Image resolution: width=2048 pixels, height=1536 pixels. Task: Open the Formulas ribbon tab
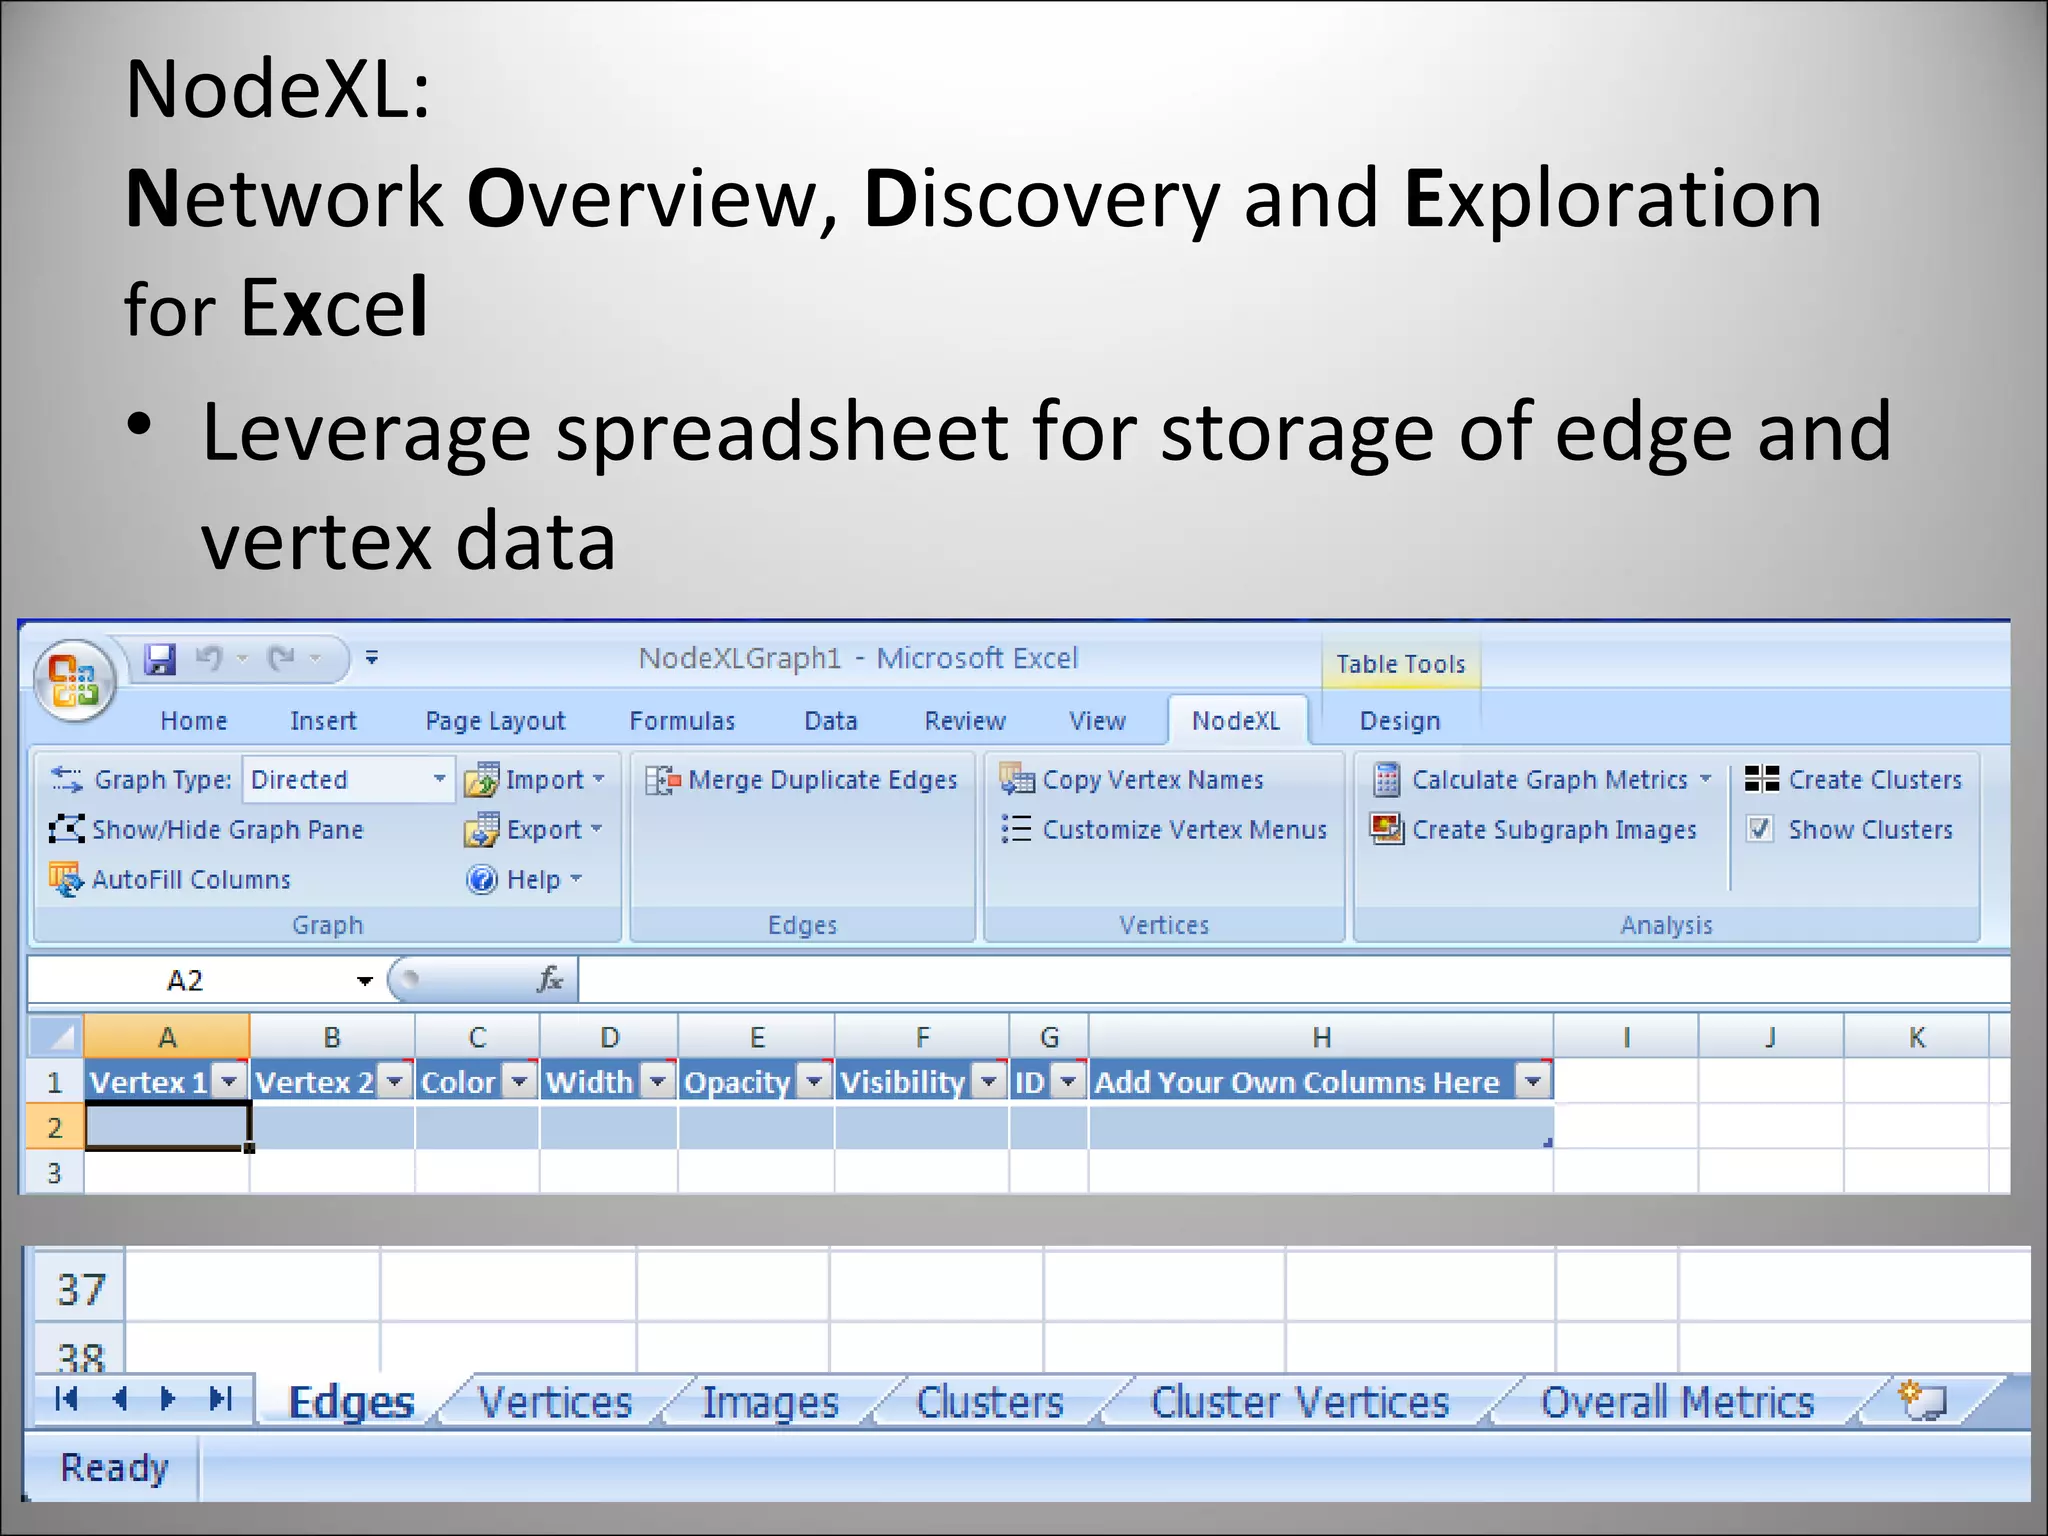pos(682,721)
